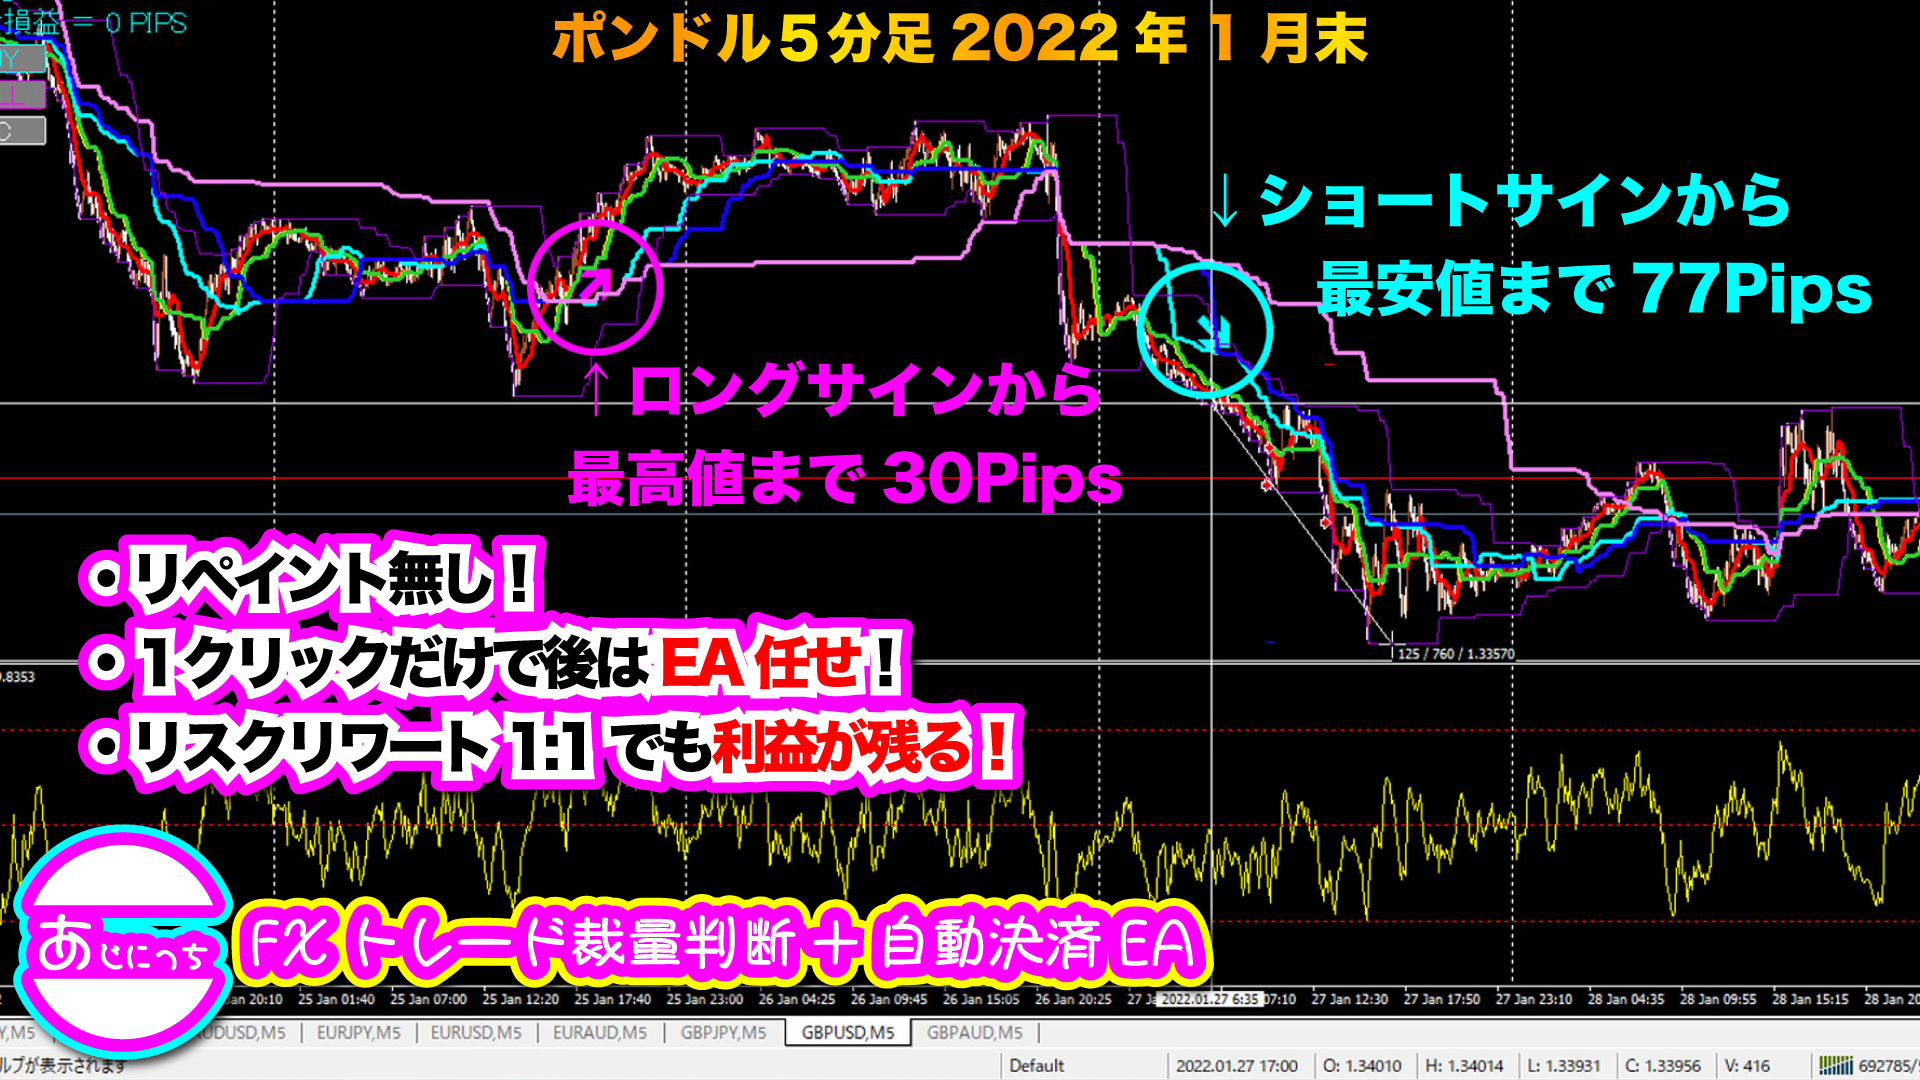
Task: Open the EURUSD,M5 chart tab
Action: coord(476,1032)
